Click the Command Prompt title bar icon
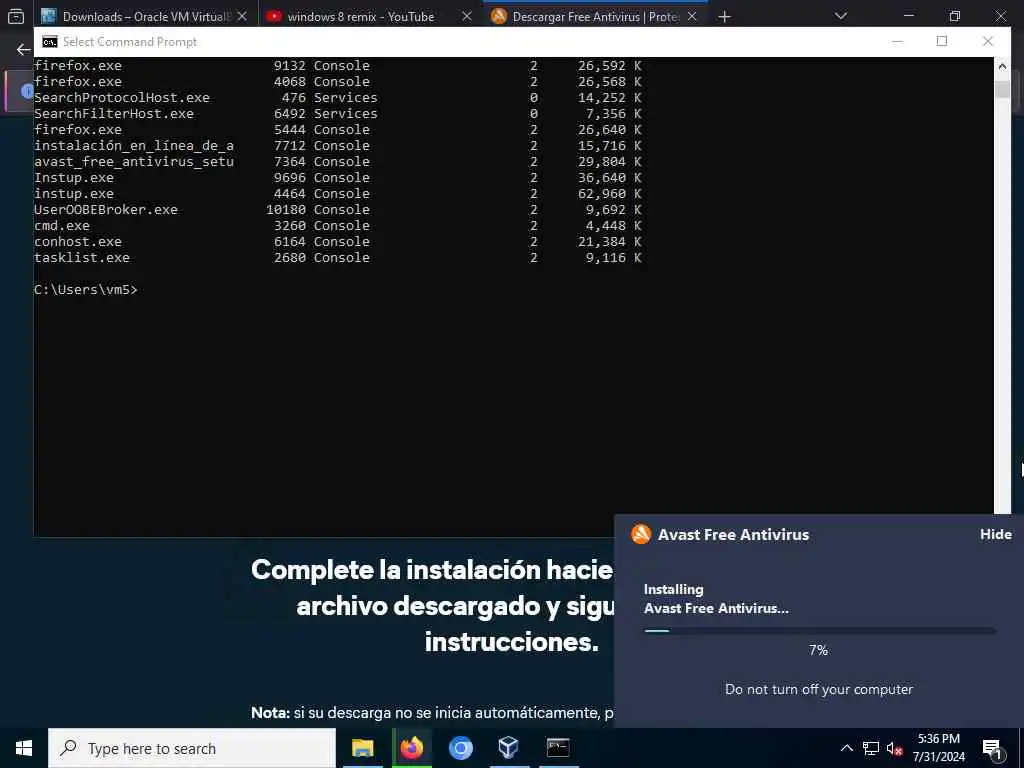Viewport: 1024px width, 768px height. [50, 42]
